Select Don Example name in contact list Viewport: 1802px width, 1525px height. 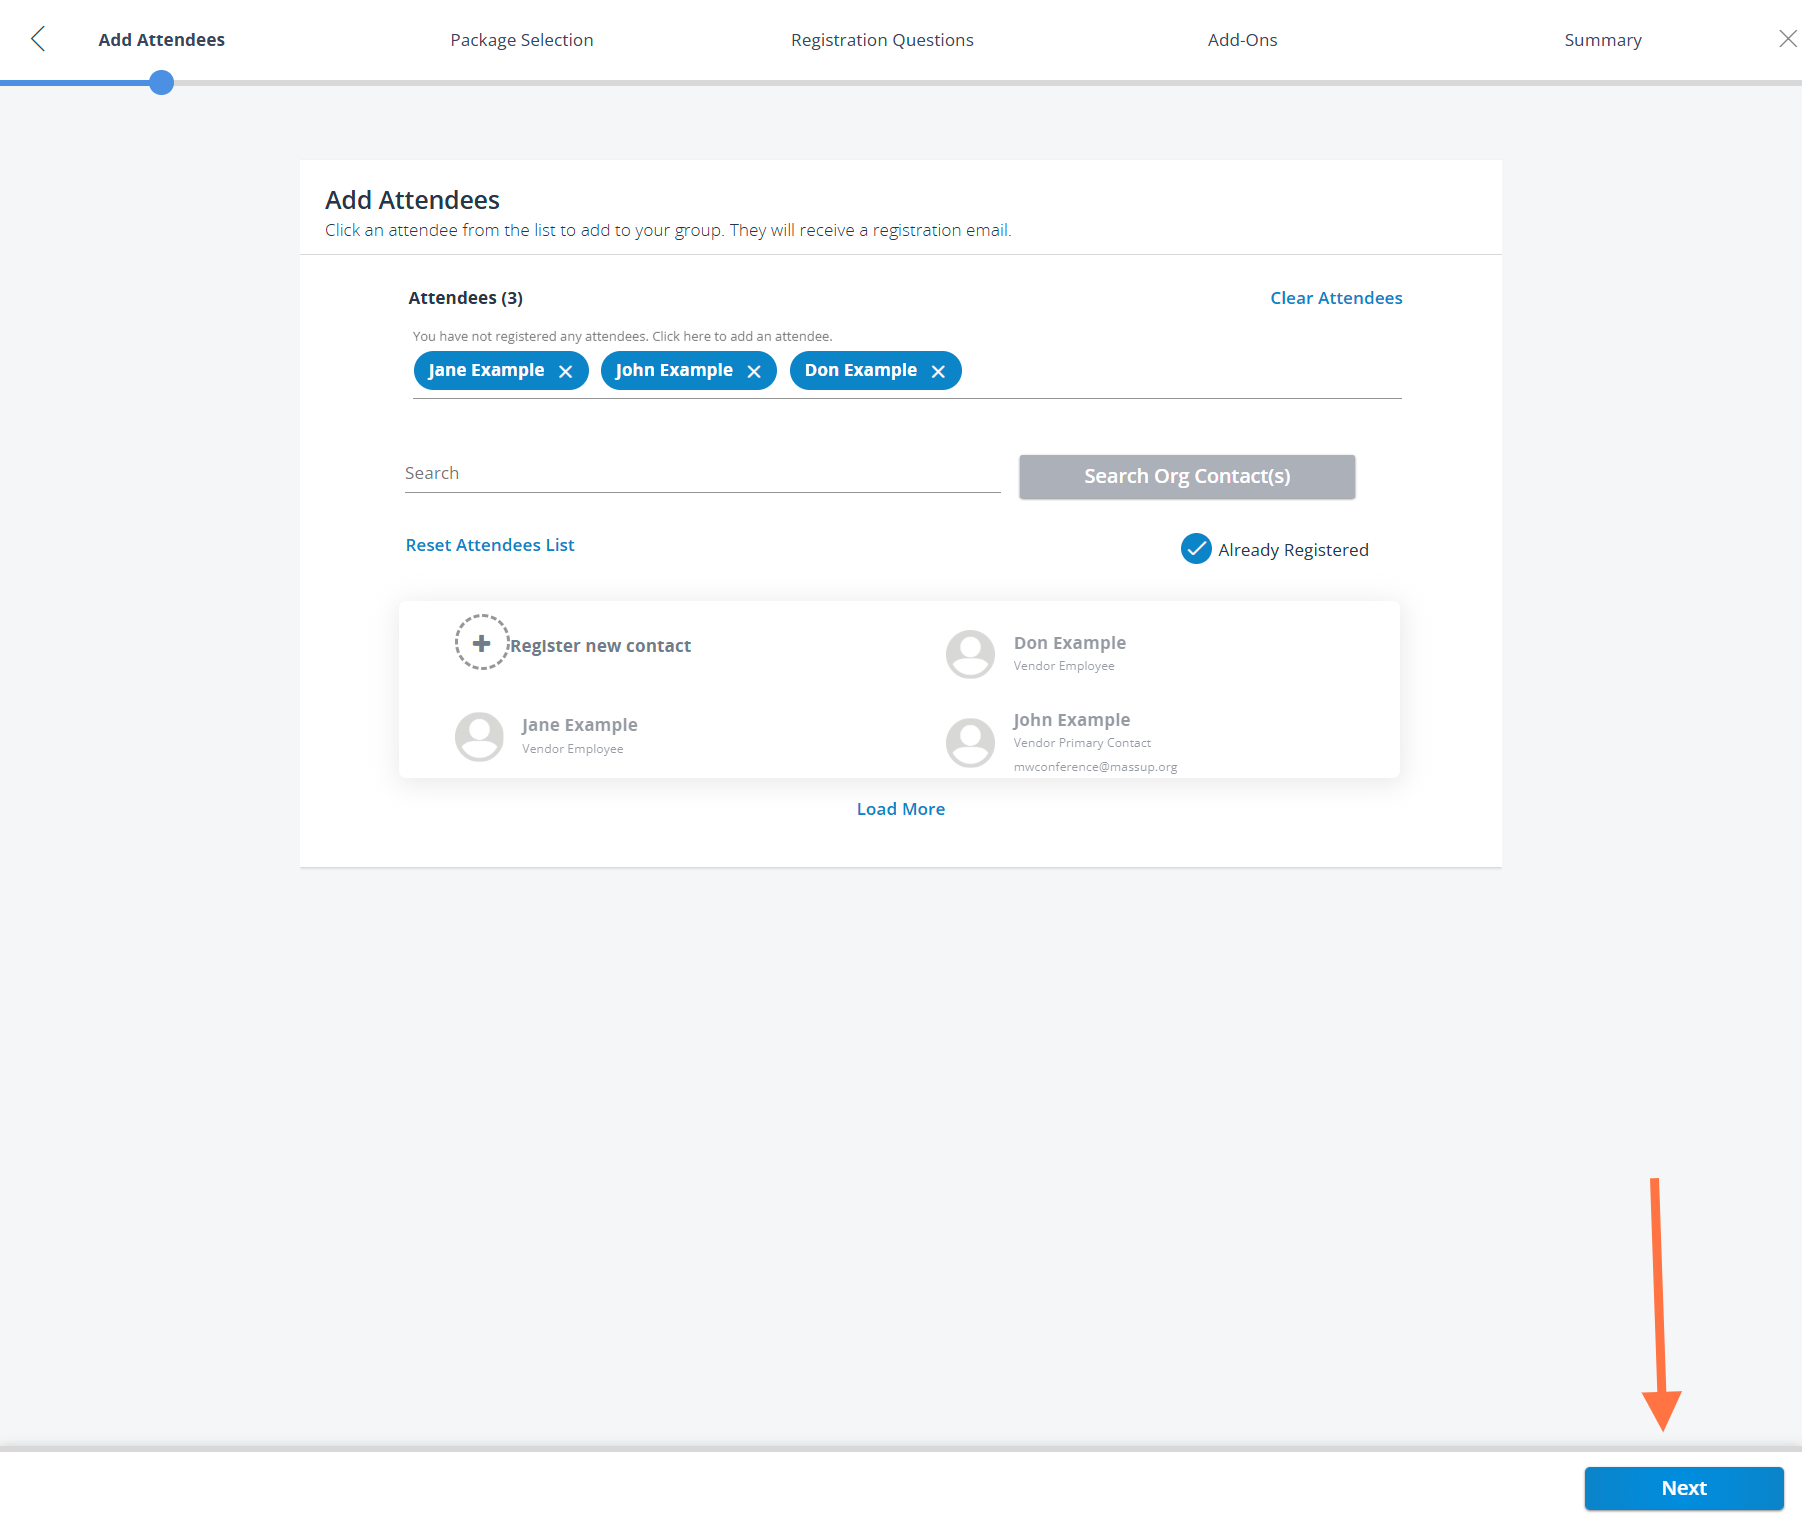point(1070,643)
